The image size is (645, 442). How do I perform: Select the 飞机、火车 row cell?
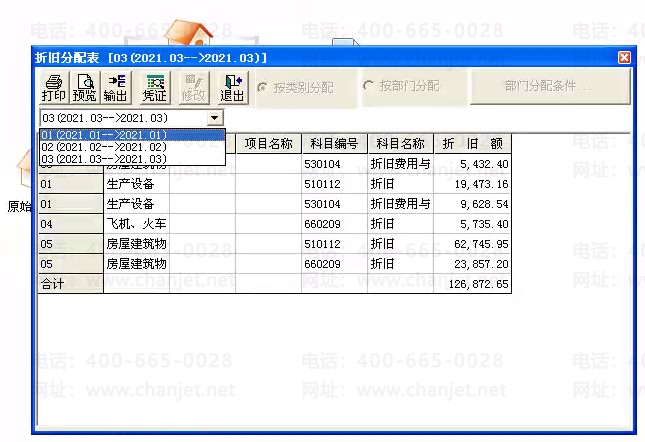(x=136, y=224)
